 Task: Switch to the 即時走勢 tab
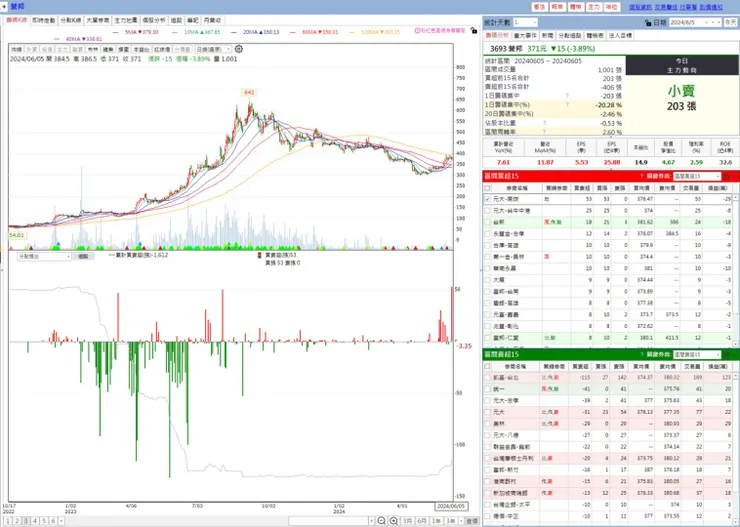[x=43, y=20]
